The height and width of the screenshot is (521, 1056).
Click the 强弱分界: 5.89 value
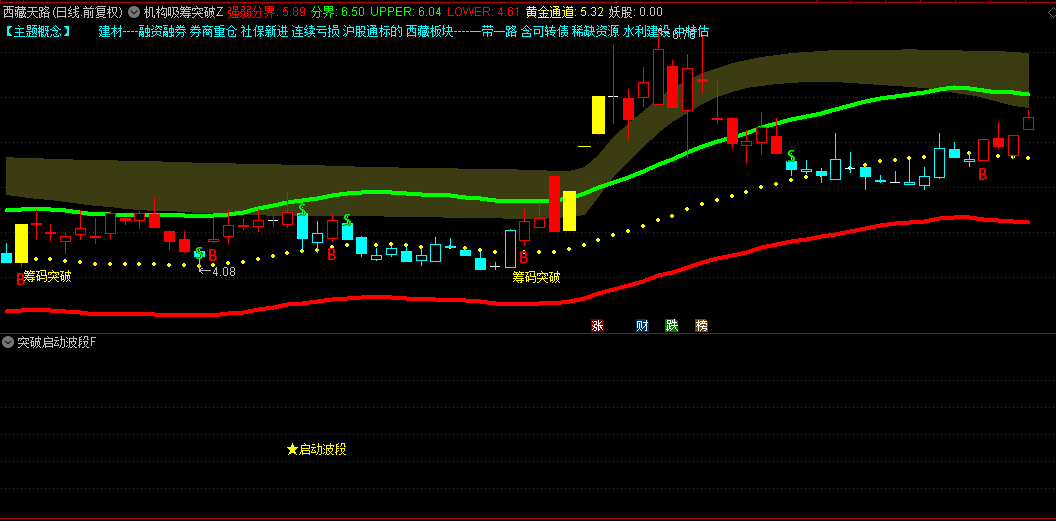click(266, 11)
